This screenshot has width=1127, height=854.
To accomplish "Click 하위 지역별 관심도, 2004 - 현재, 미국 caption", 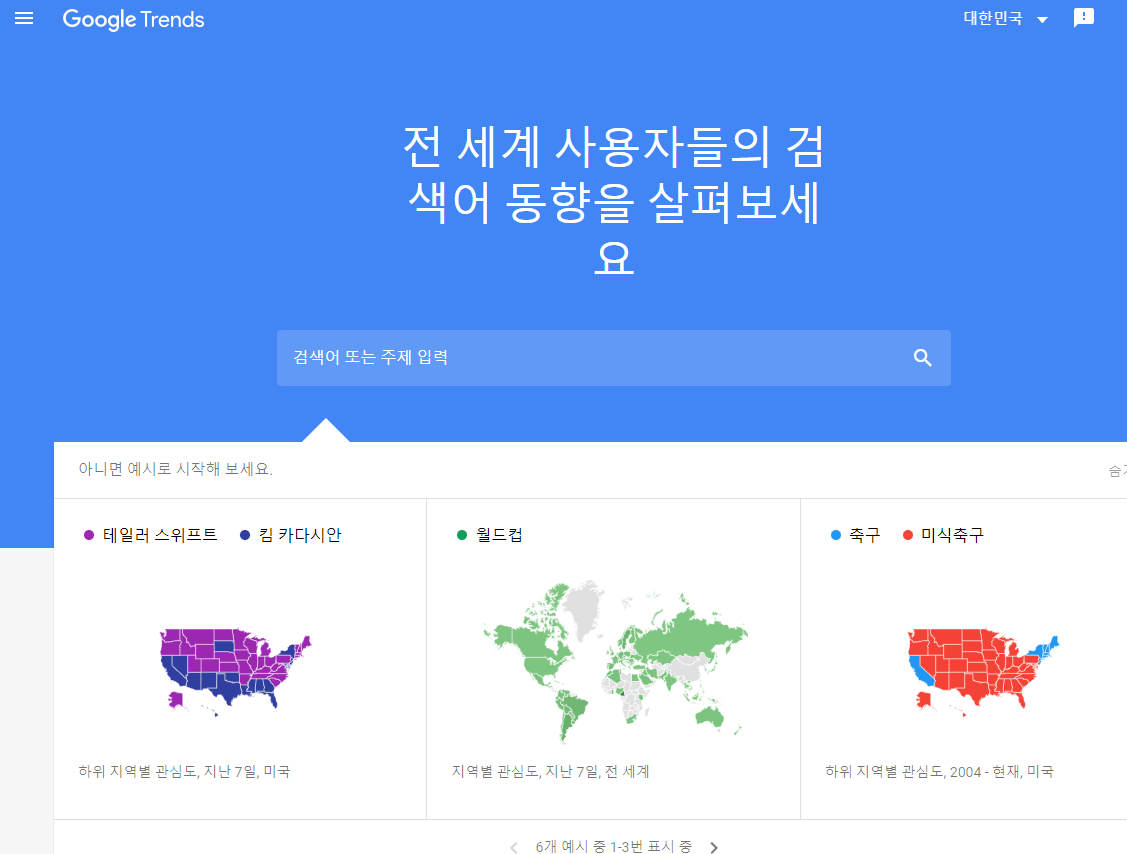I will pyautogui.click(x=939, y=771).
